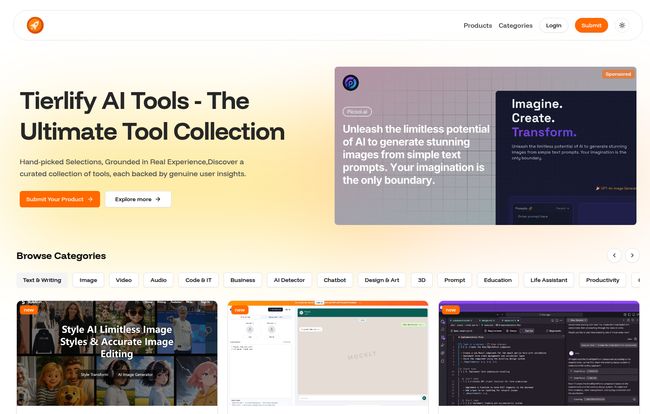Click the Hand-picked Selections description text
The image size is (650, 414).
point(133,168)
